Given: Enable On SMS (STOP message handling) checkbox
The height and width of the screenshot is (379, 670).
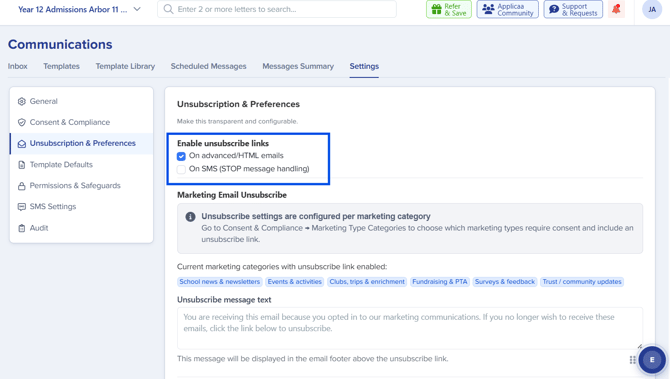Looking at the screenshot, I should [181, 169].
